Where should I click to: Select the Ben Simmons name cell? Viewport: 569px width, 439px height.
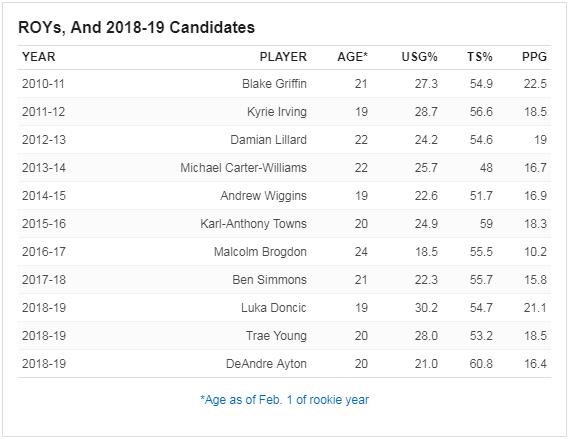click(270, 280)
